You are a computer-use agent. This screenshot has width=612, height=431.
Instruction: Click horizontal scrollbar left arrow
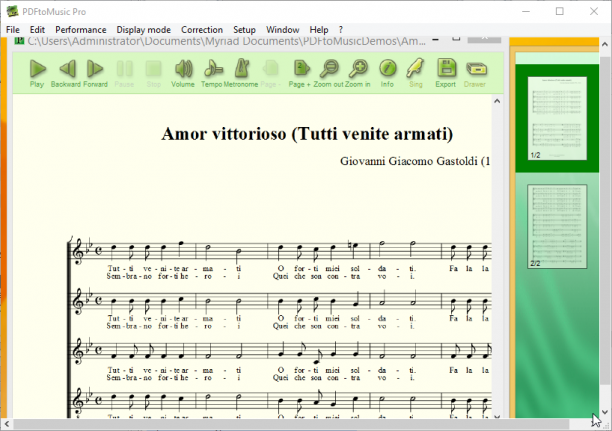coord(7,424)
